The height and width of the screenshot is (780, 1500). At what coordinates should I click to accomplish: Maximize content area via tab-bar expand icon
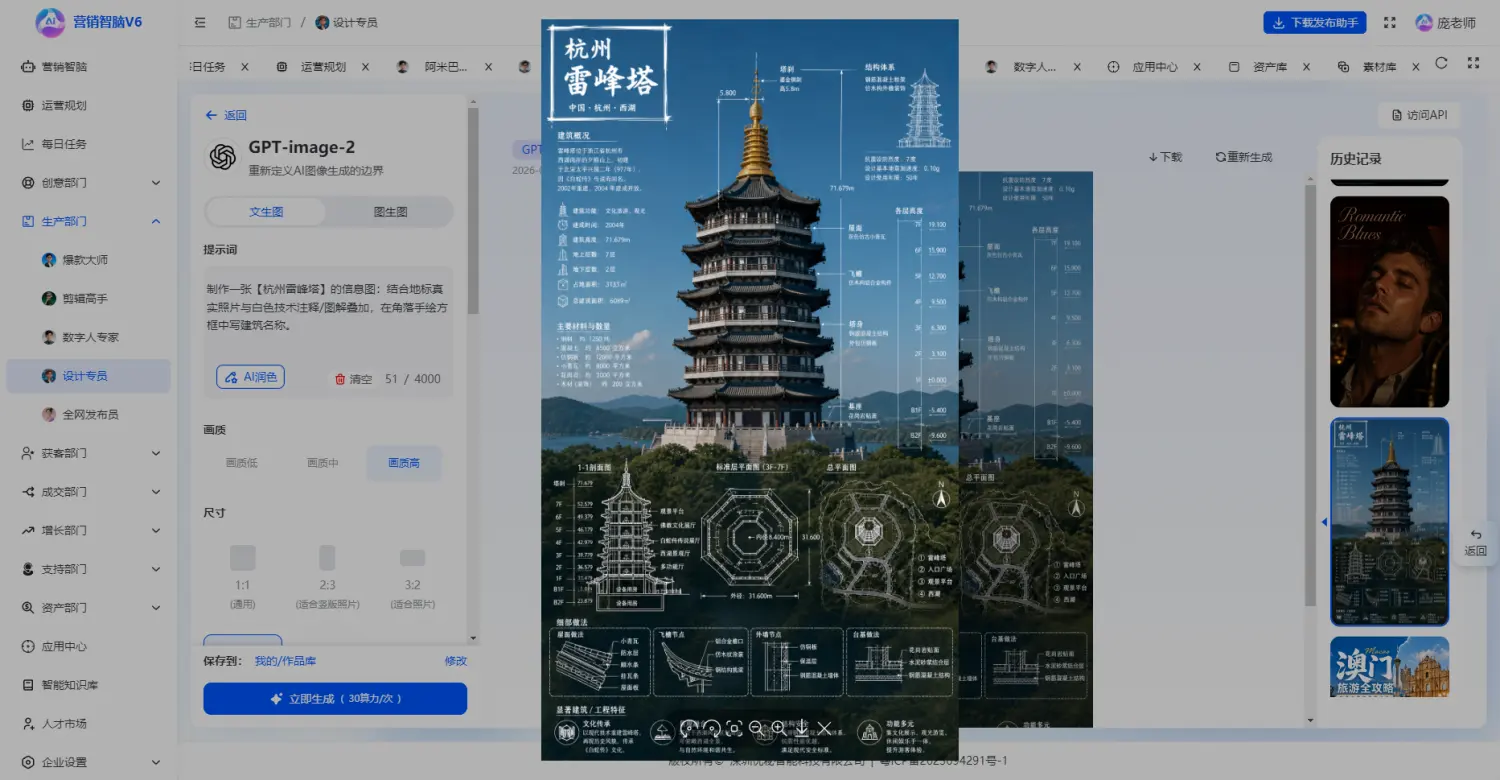(x=1473, y=63)
